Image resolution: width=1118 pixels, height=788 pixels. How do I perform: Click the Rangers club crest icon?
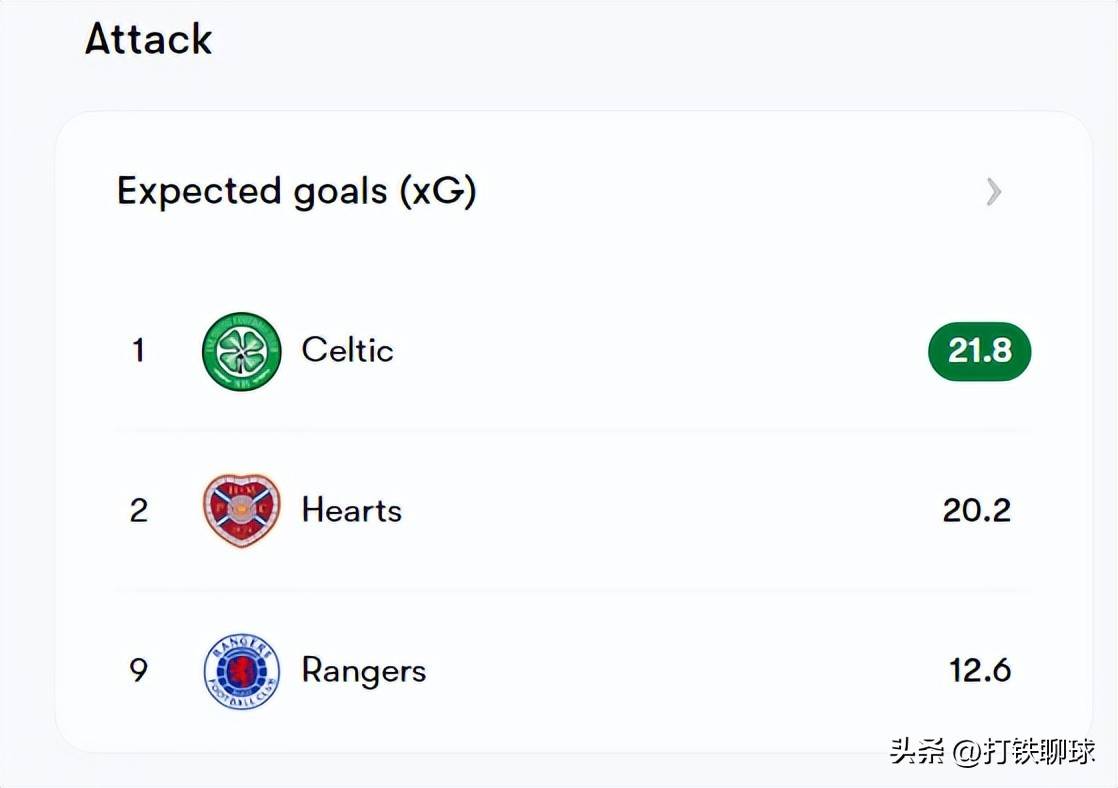click(241, 671)
